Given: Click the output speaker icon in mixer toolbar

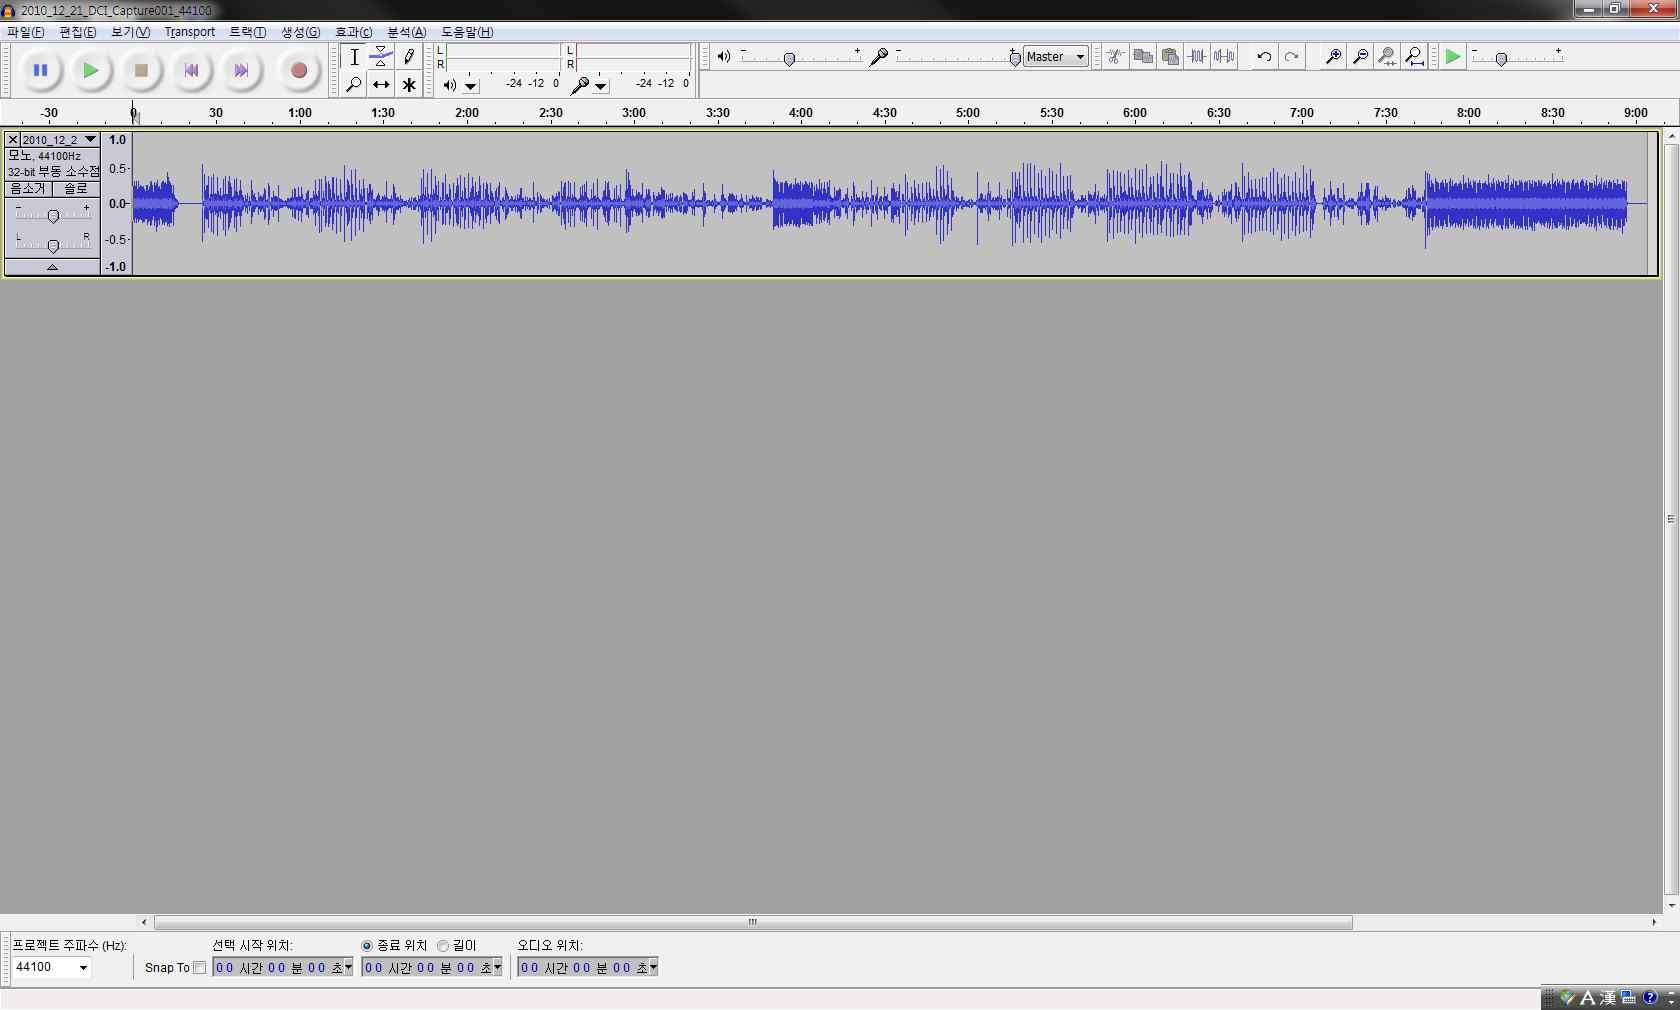Looking at the screenshot, I should 723,57.
